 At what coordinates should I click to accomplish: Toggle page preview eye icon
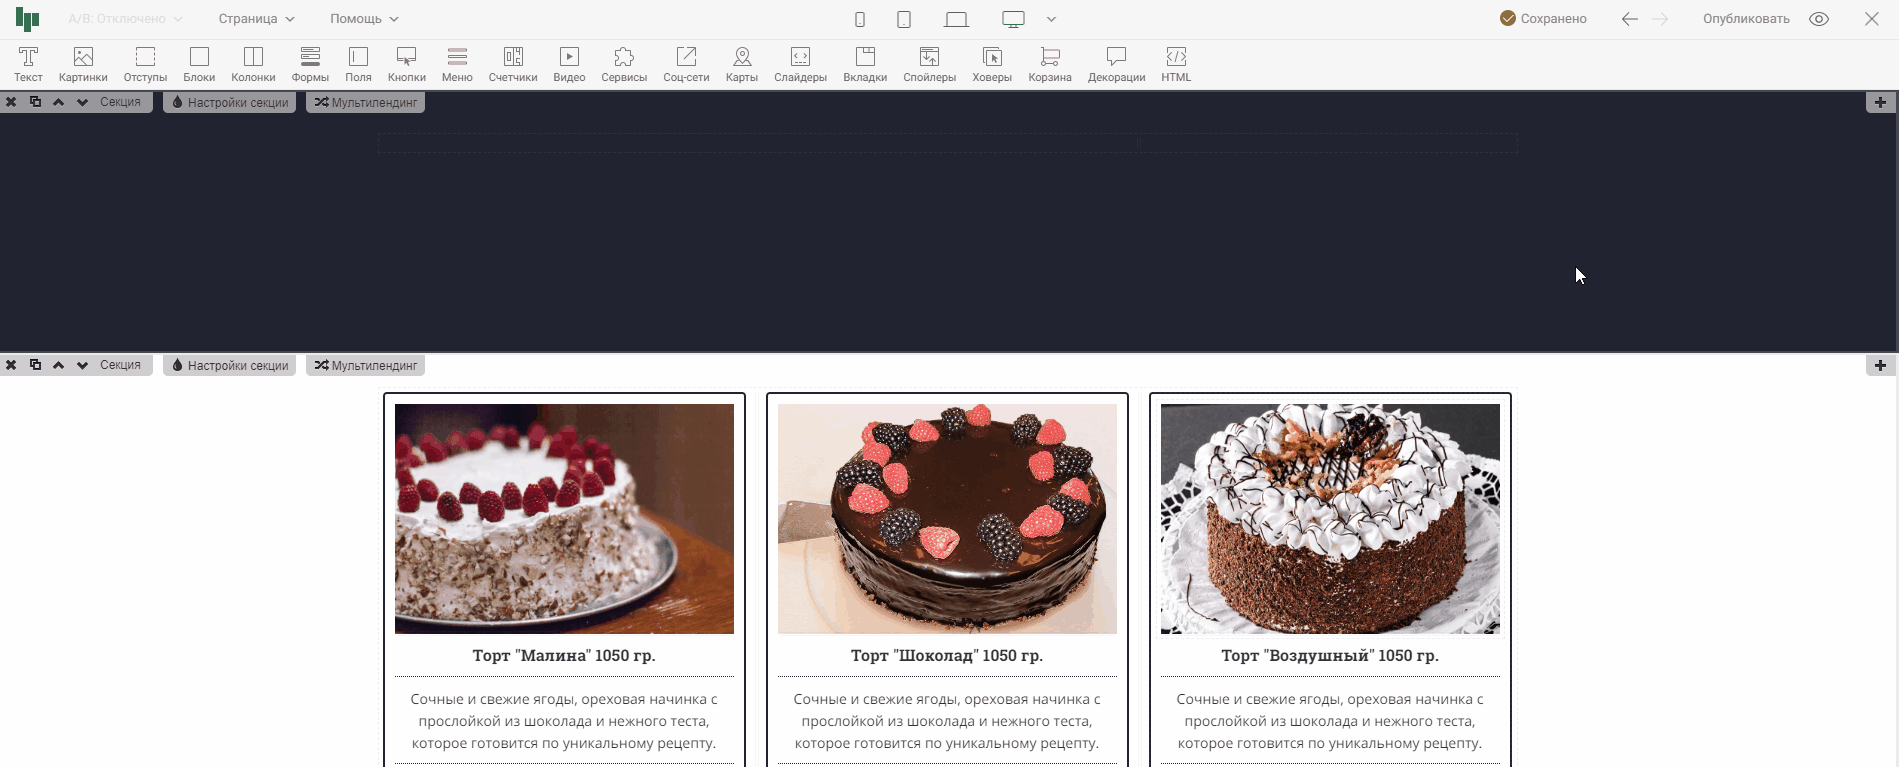point(1819,19)
